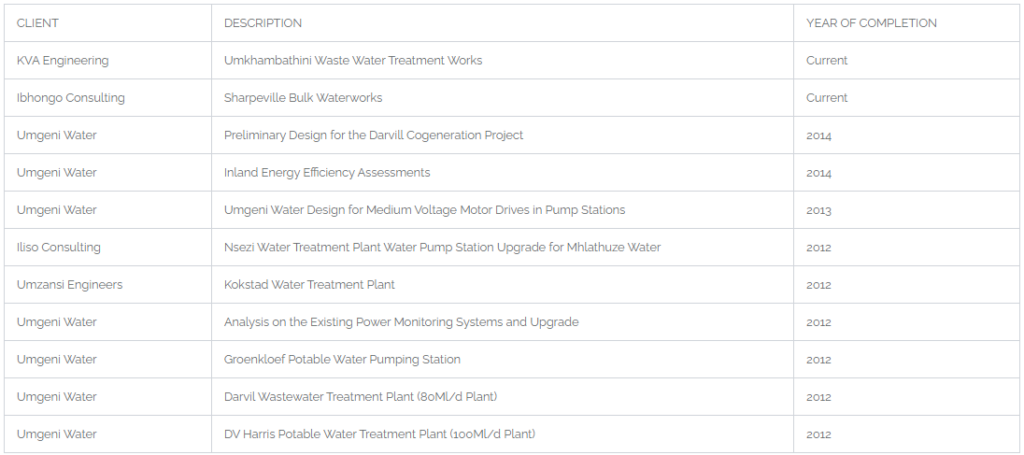
Task: Select Kokstad Water Treatment Plant entry
Action: (x=309, y=285)
